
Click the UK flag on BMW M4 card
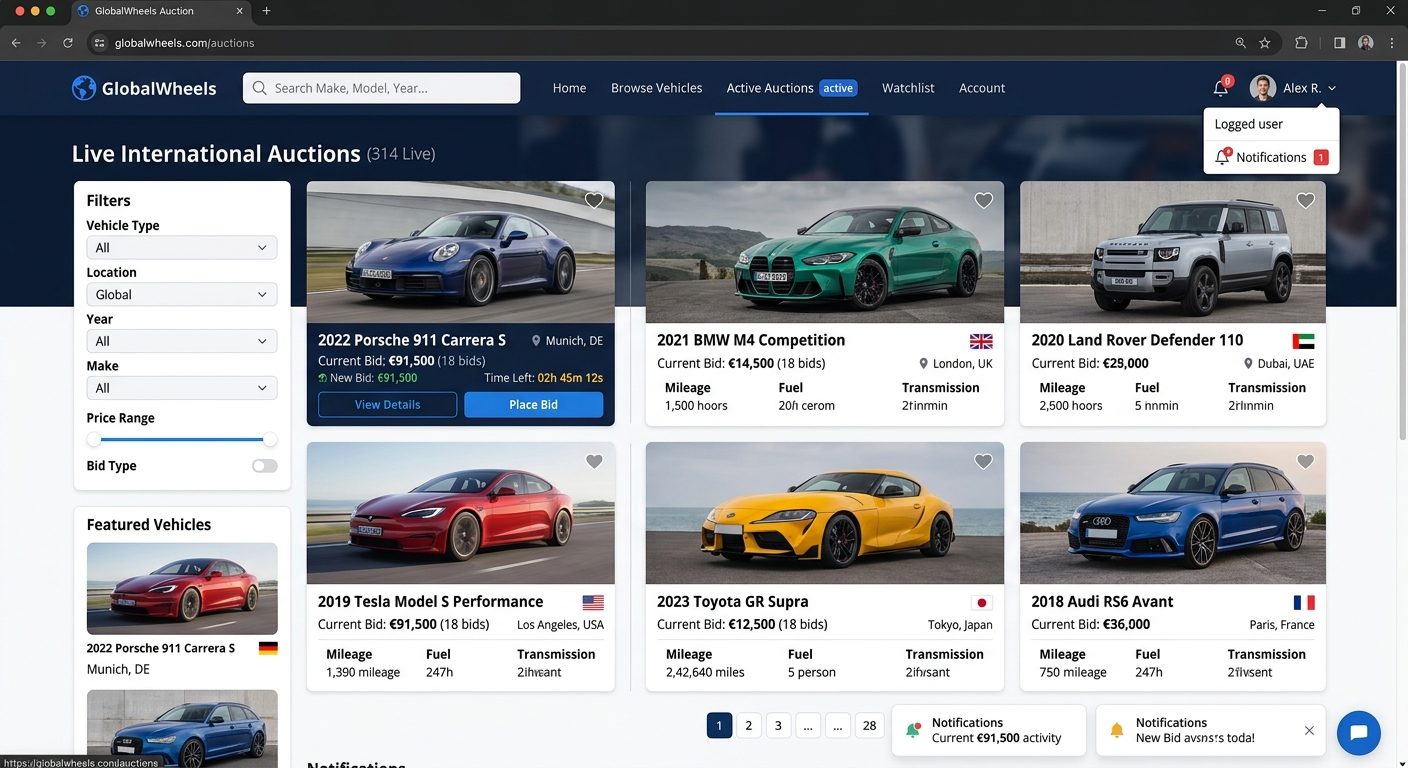pyautogui.click(x=981, y=341)
